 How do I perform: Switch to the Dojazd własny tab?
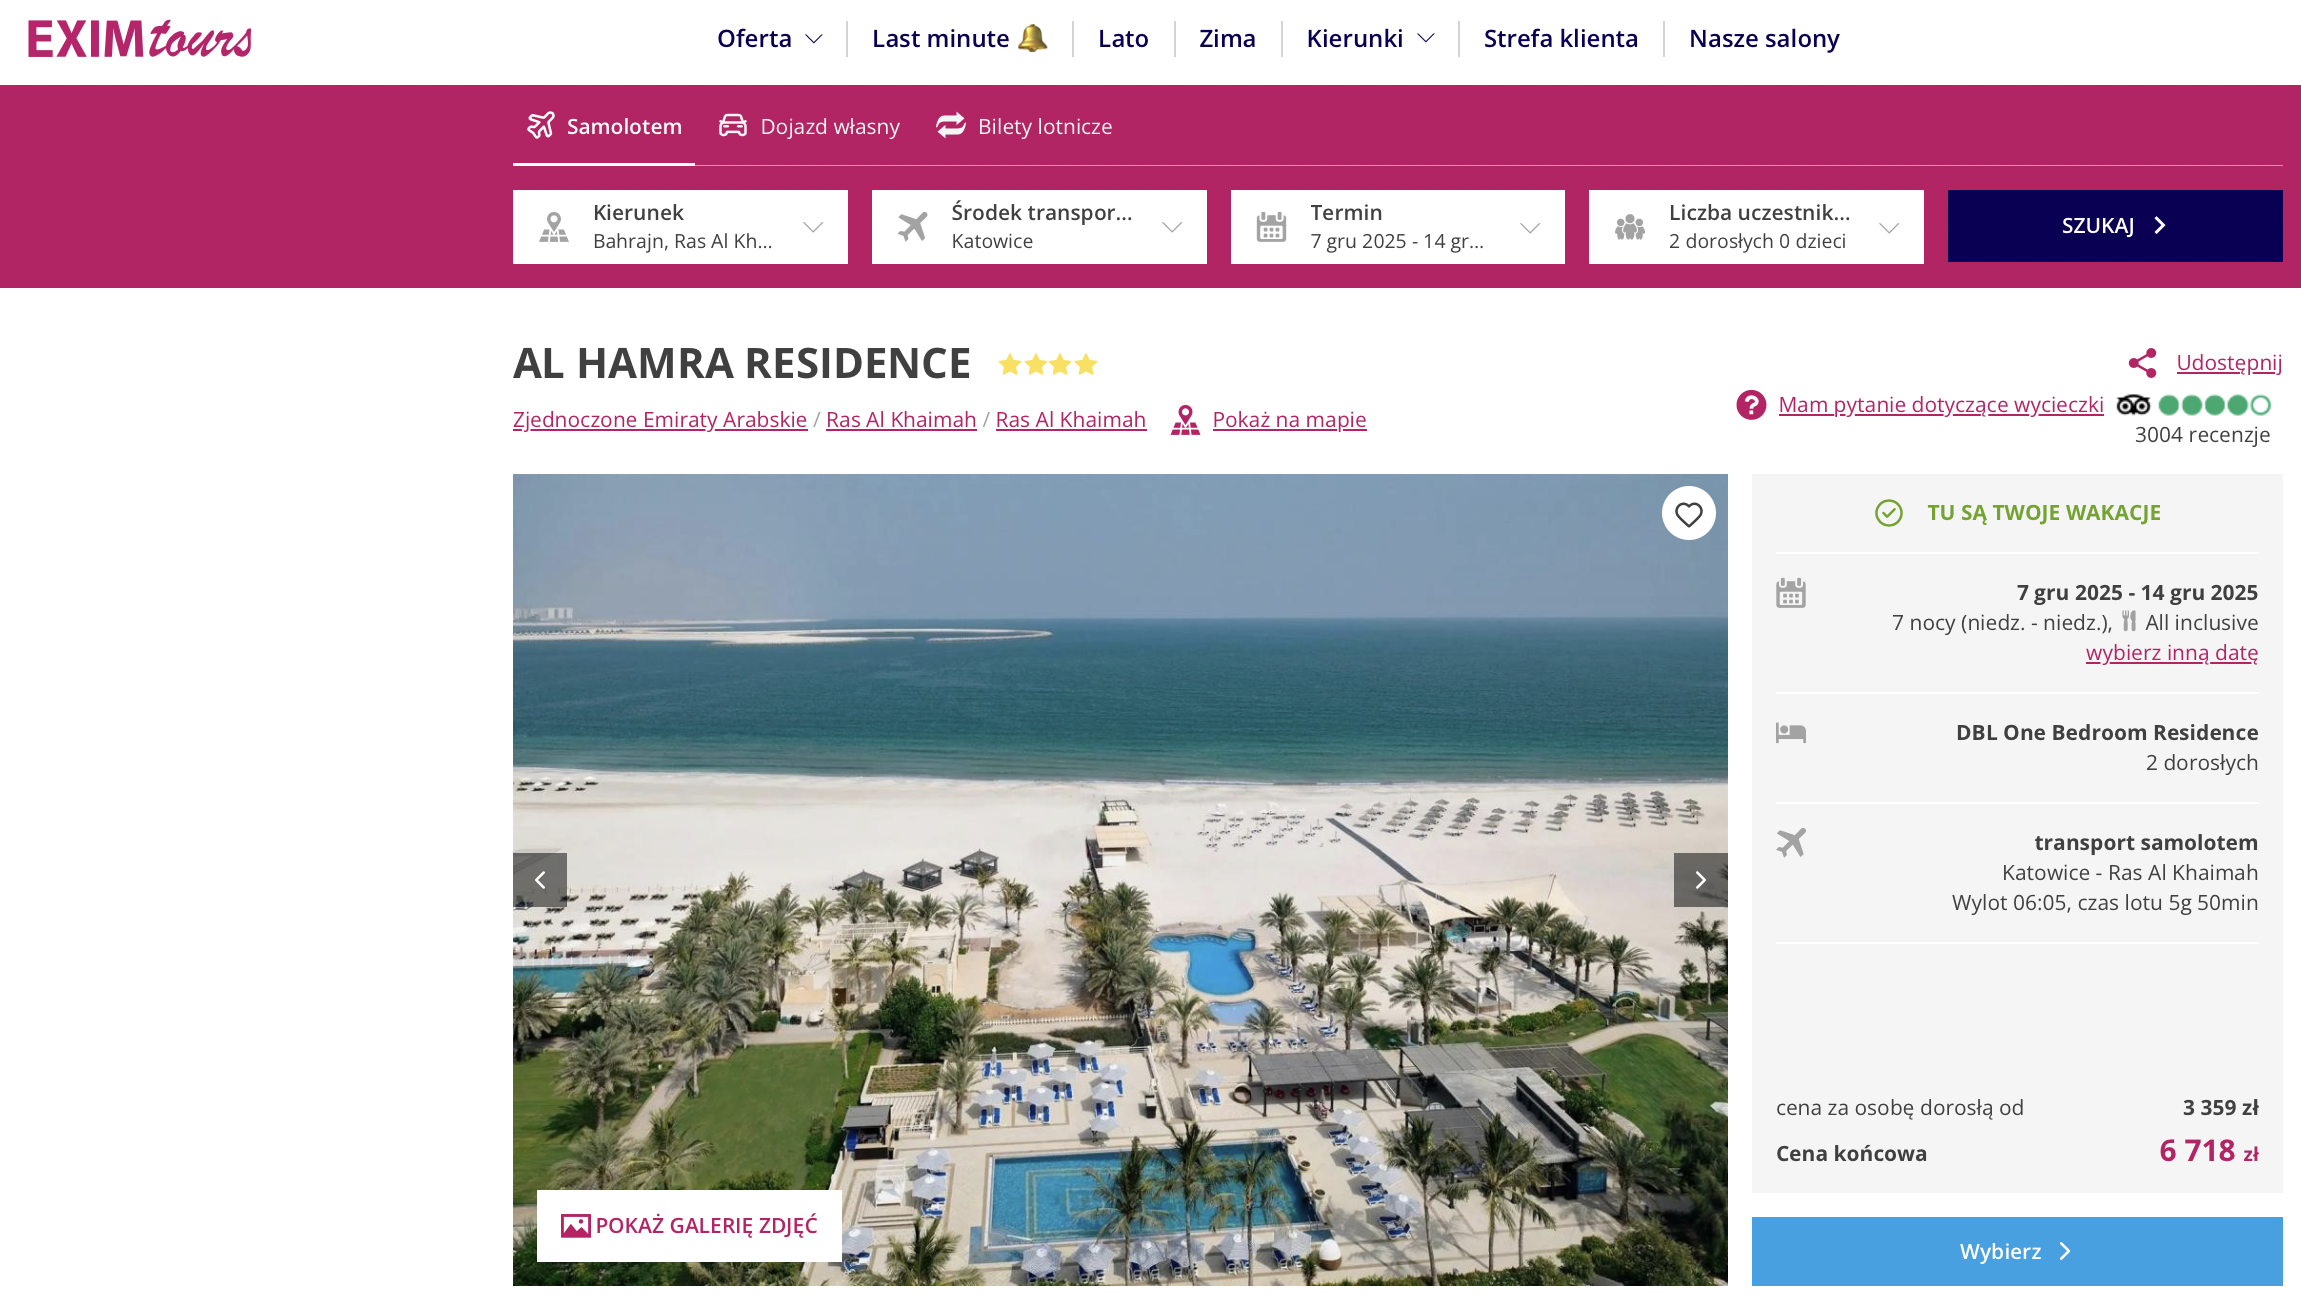[x=810, y=126]
